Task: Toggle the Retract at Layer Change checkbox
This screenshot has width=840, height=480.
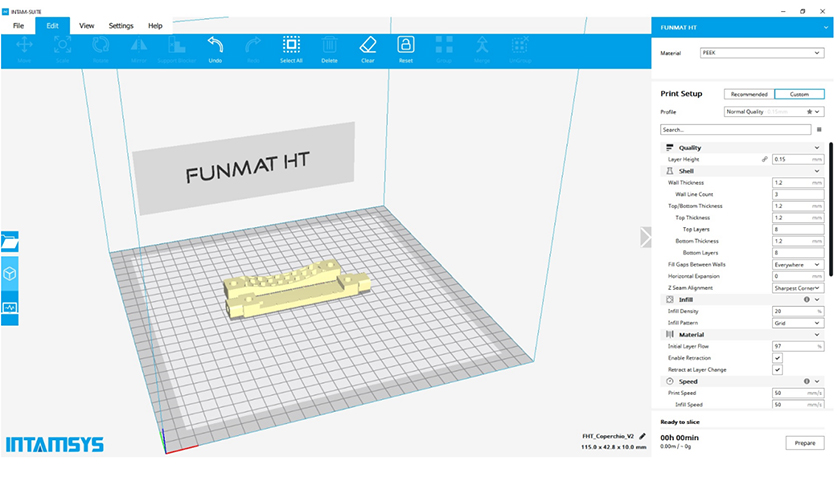Action: 777,370
